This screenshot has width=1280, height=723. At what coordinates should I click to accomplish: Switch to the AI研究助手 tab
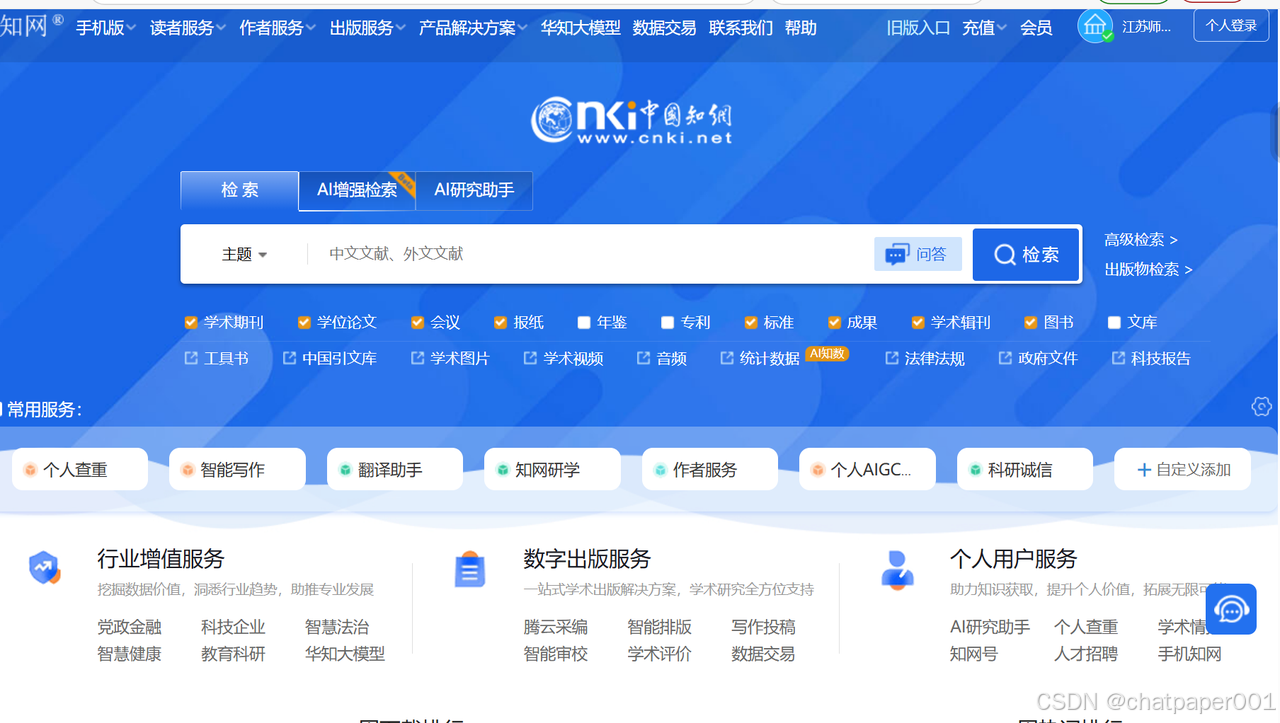click(474, 190)
